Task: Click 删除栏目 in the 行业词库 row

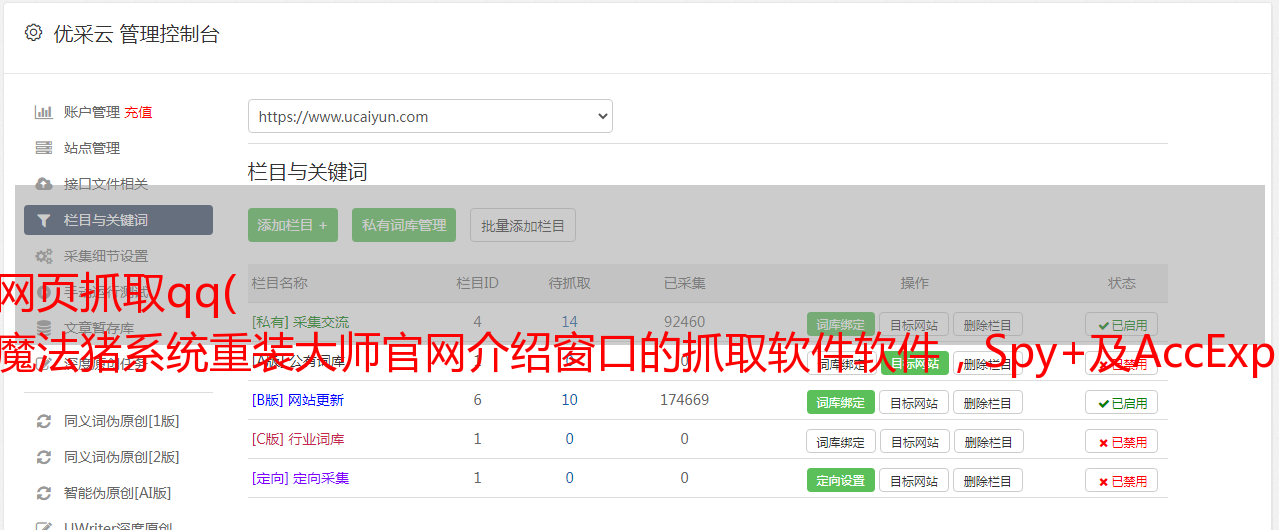Action: [988, 441]
